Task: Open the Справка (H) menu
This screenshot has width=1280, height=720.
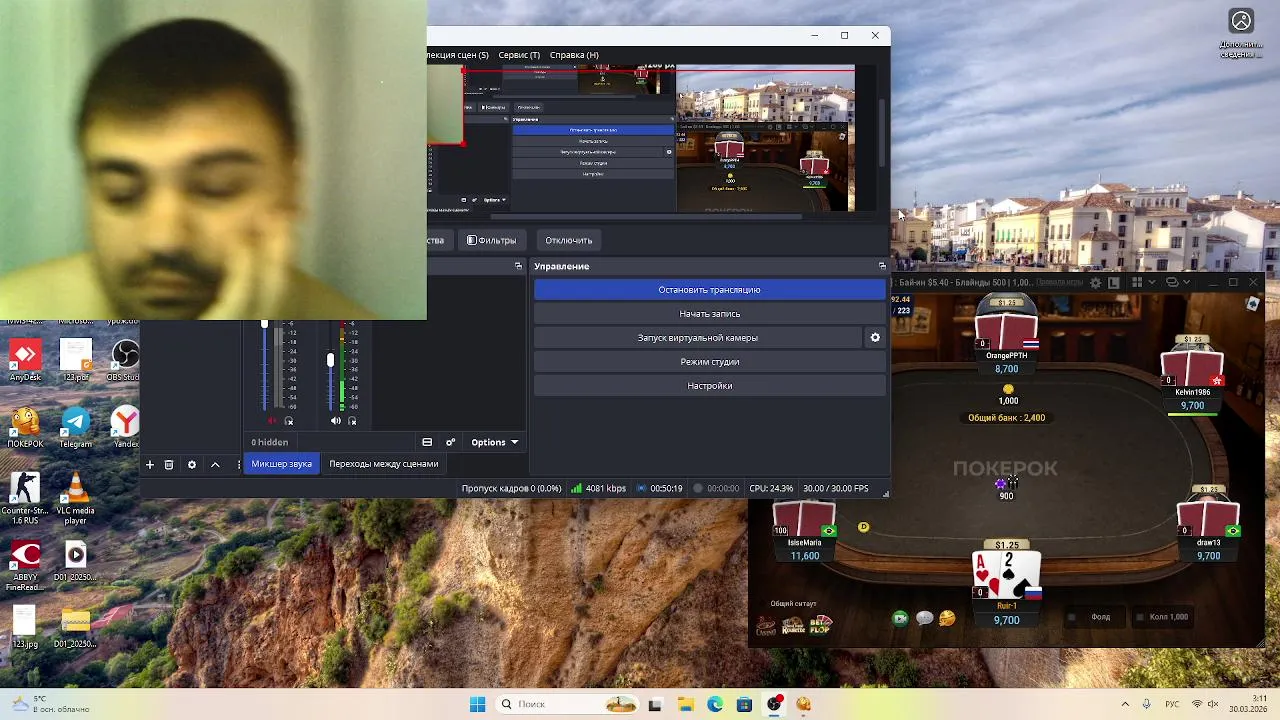Action: click(x=574, y=55)
